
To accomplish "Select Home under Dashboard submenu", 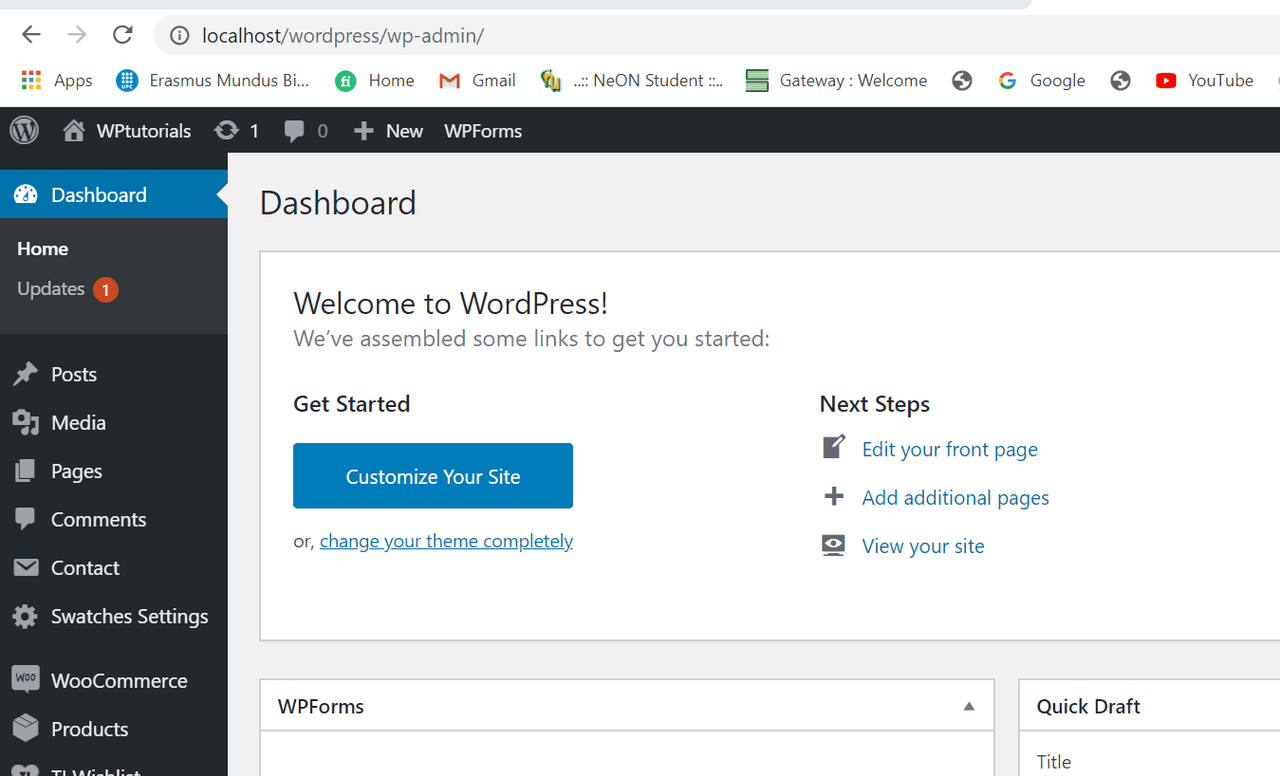I will coord(43,249).
